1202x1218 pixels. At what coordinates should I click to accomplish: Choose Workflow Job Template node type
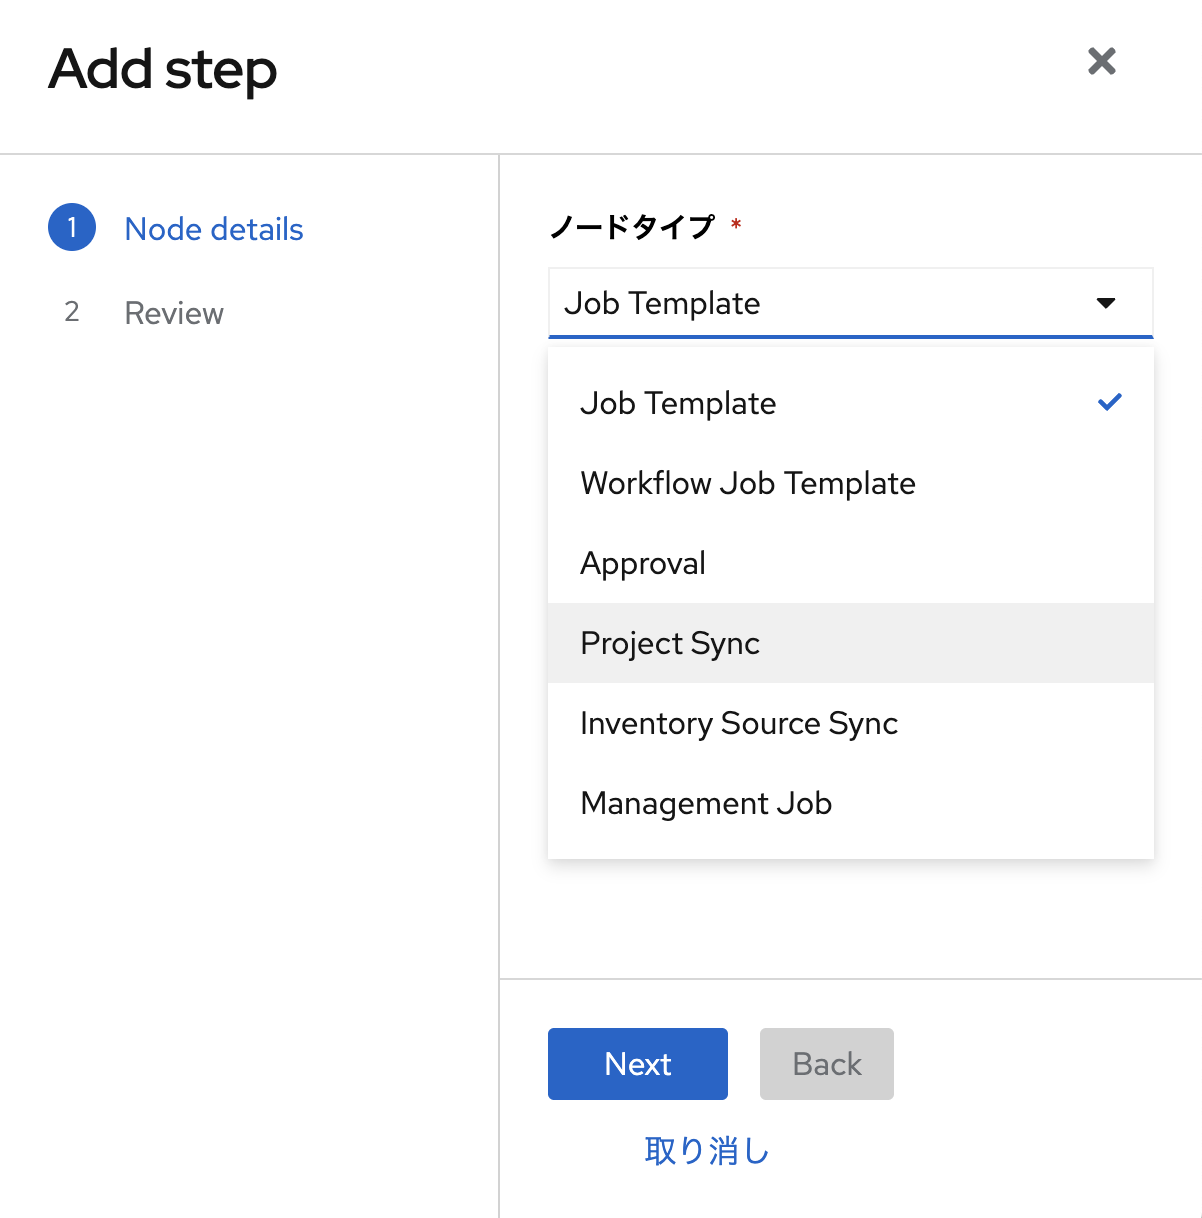(851, 483)
